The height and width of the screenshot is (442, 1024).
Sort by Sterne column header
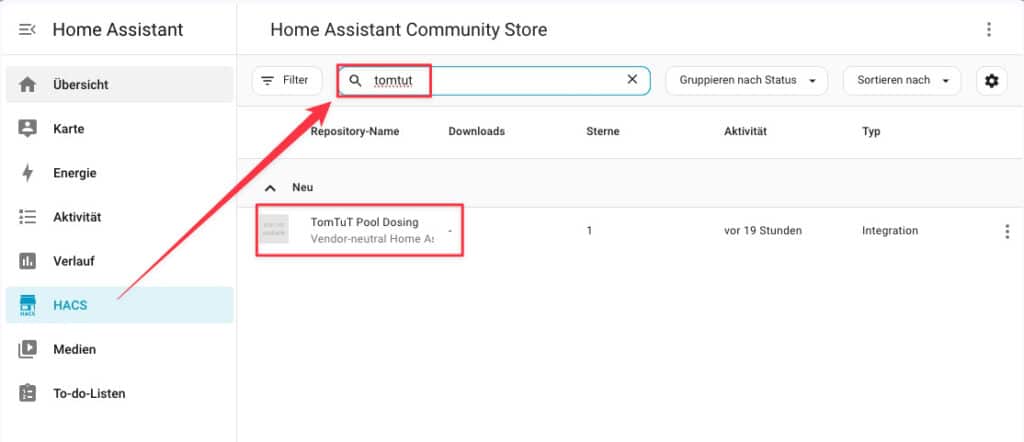602,131
